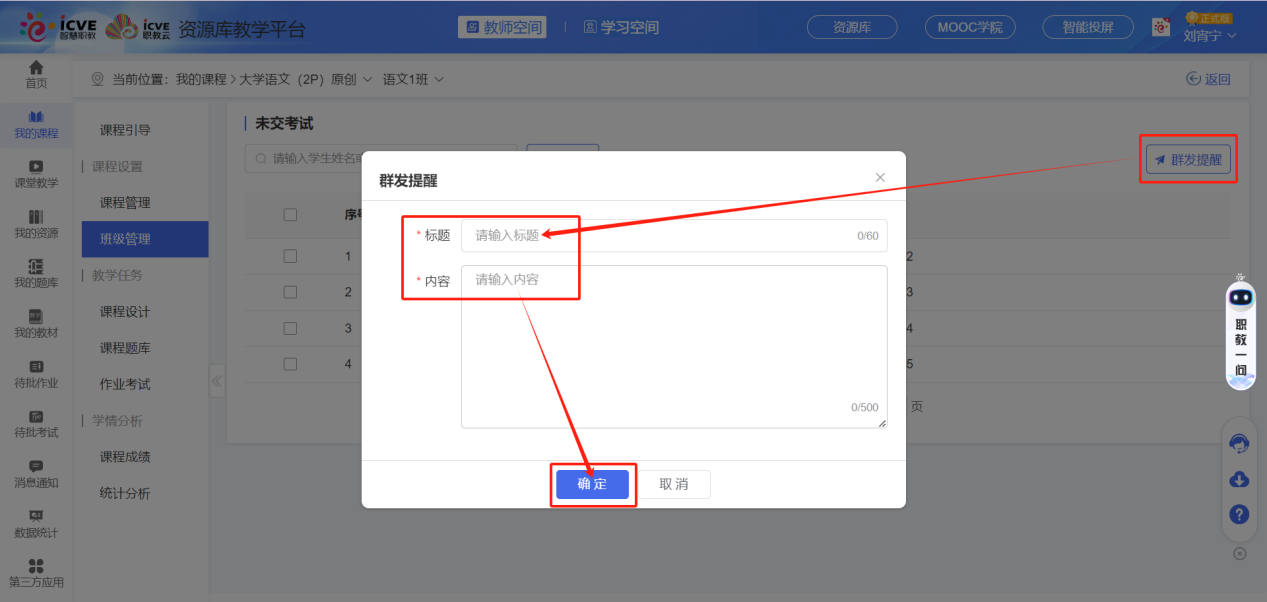Open 课堂教学 from left sidebar
1267x602 pixels.
36,174
